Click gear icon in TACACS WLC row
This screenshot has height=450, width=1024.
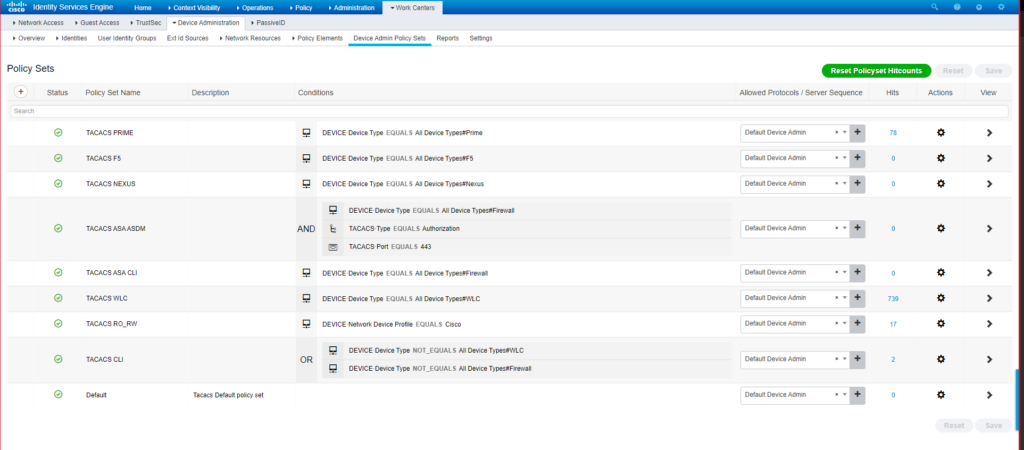click(940, 298)
